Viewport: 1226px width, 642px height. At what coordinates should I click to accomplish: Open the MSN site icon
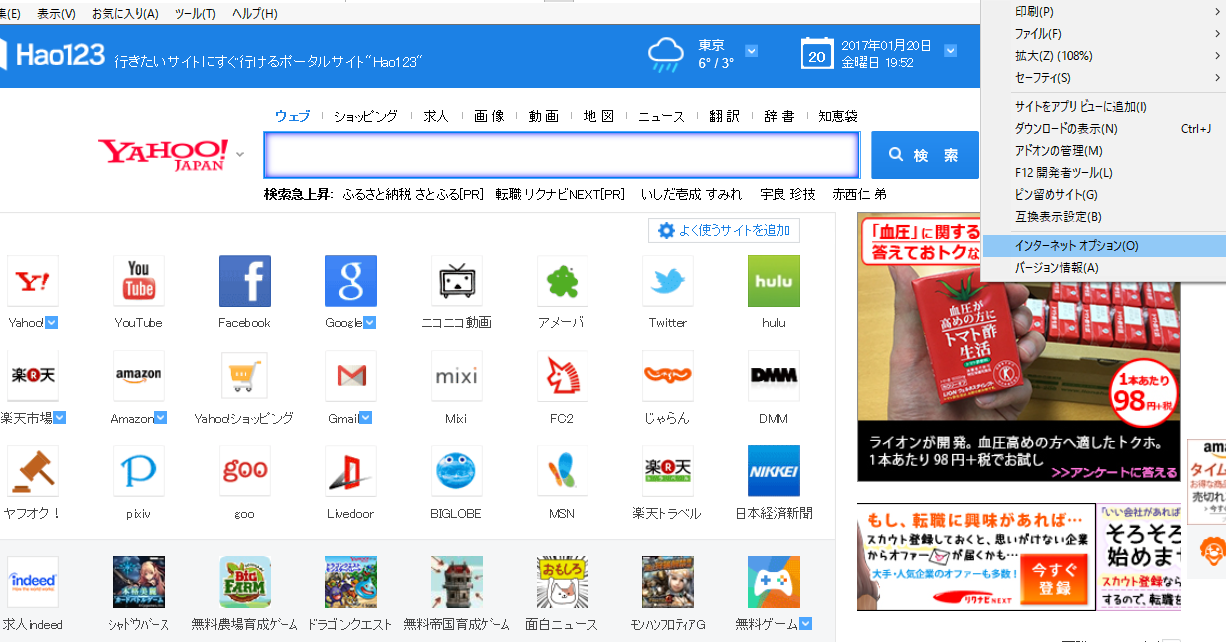point(563,471)
